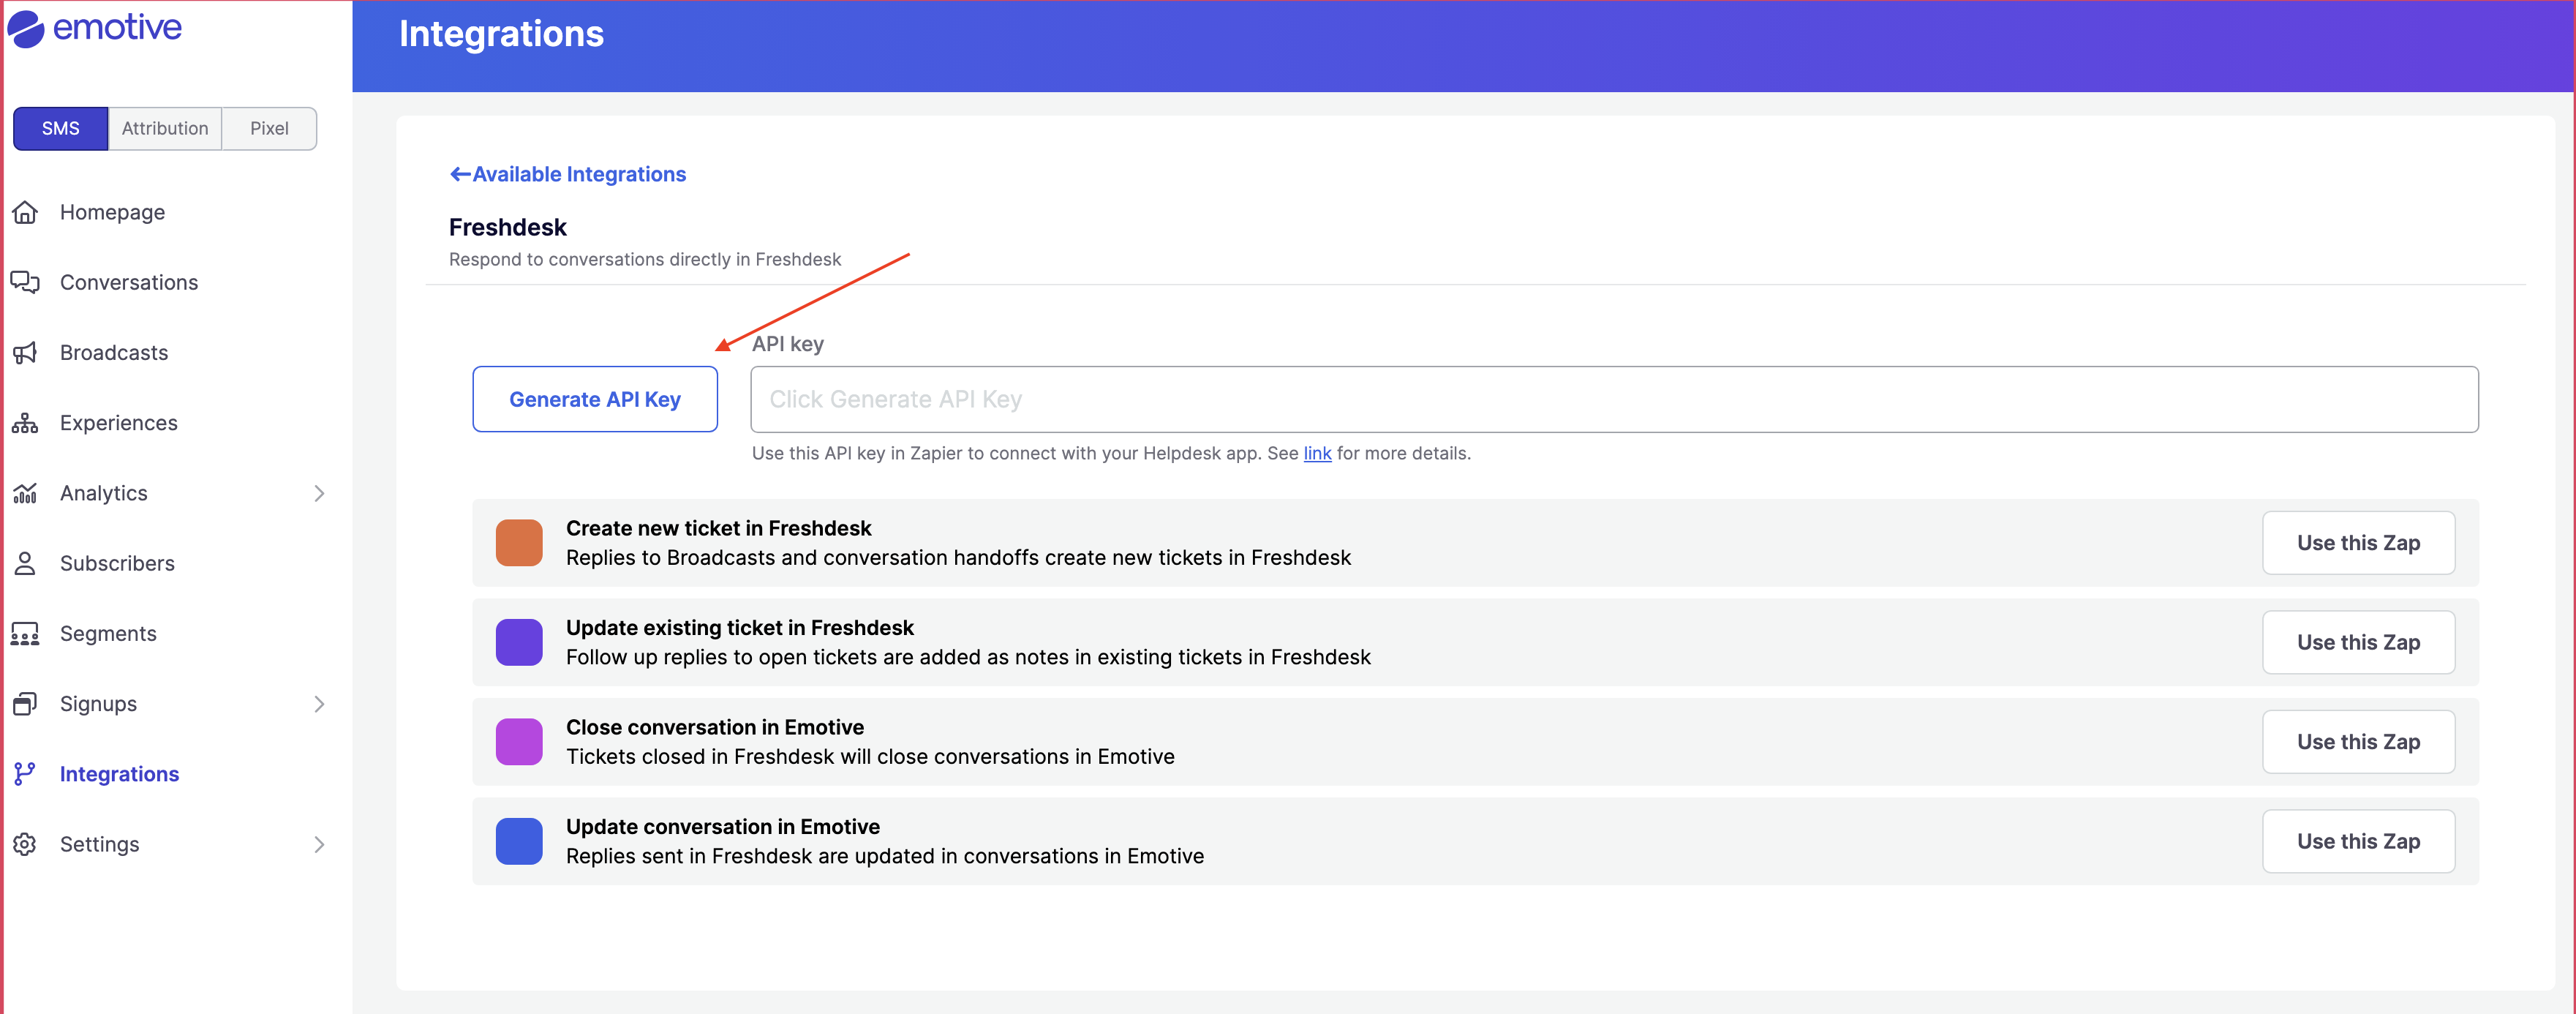The width and height of the screenshot is (2576, 1014).
Task: Click the Integrations branch icon
Action: (x=25, y=773)
